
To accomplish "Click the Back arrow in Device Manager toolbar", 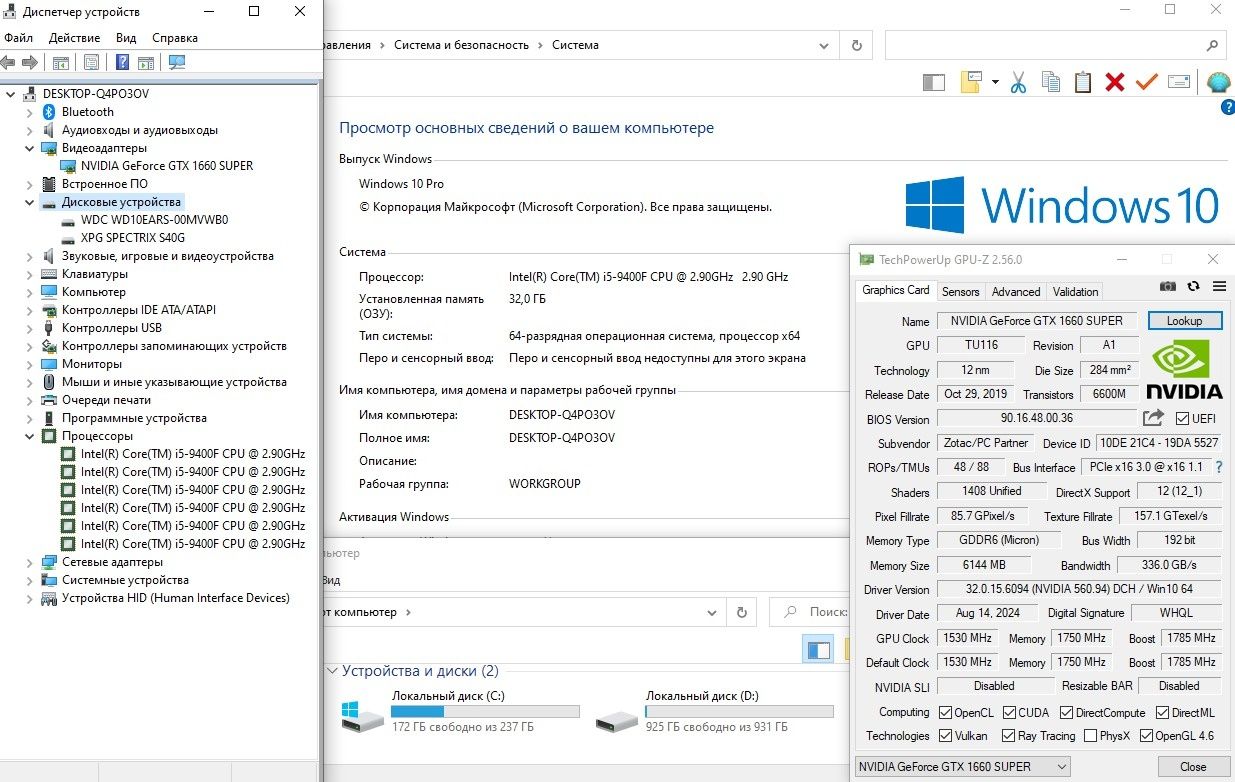I will tap(8, 62).
